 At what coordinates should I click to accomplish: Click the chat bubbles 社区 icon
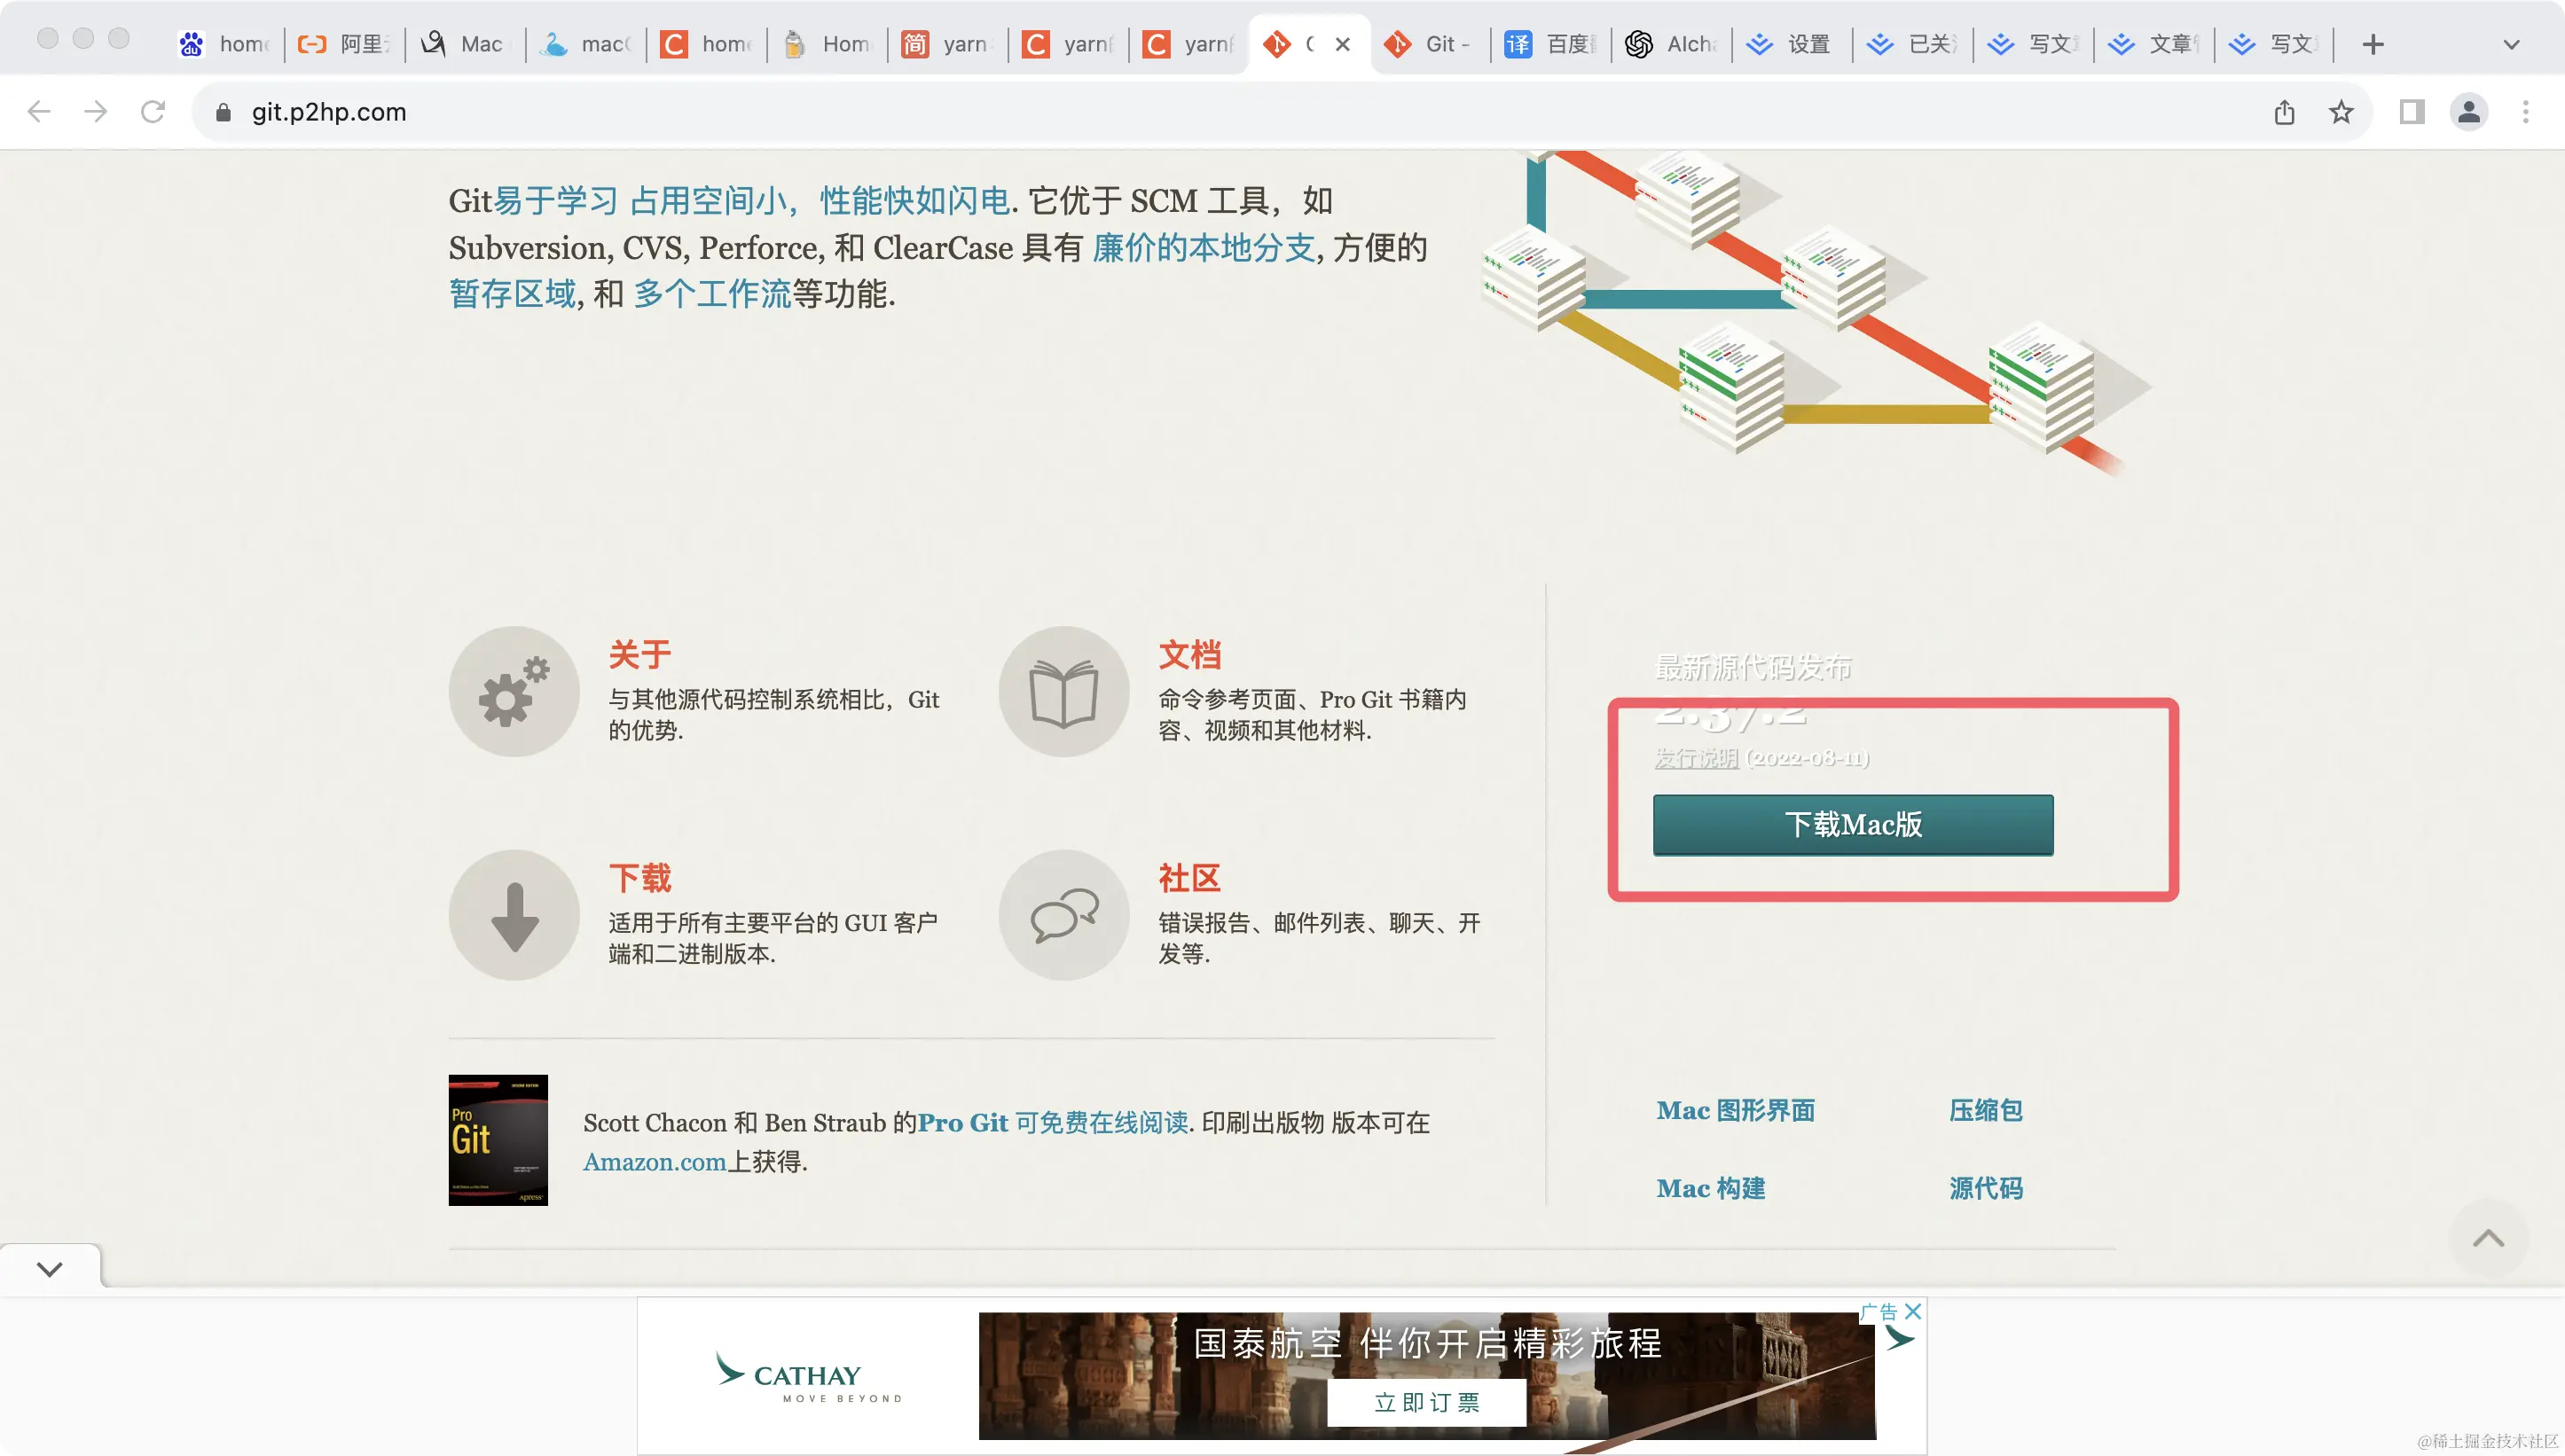(1063, 914)
